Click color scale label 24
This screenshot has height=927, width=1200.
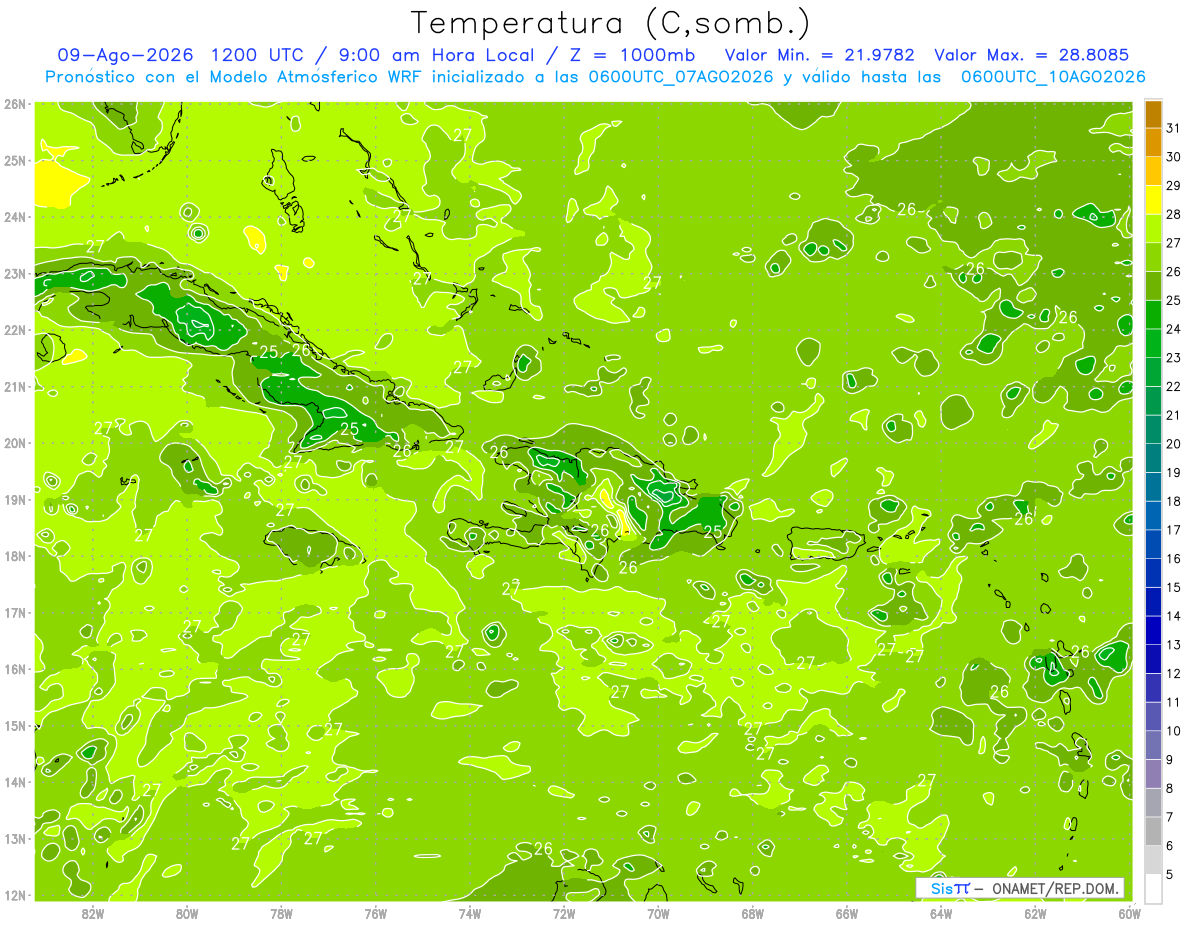coord(1173,329)
